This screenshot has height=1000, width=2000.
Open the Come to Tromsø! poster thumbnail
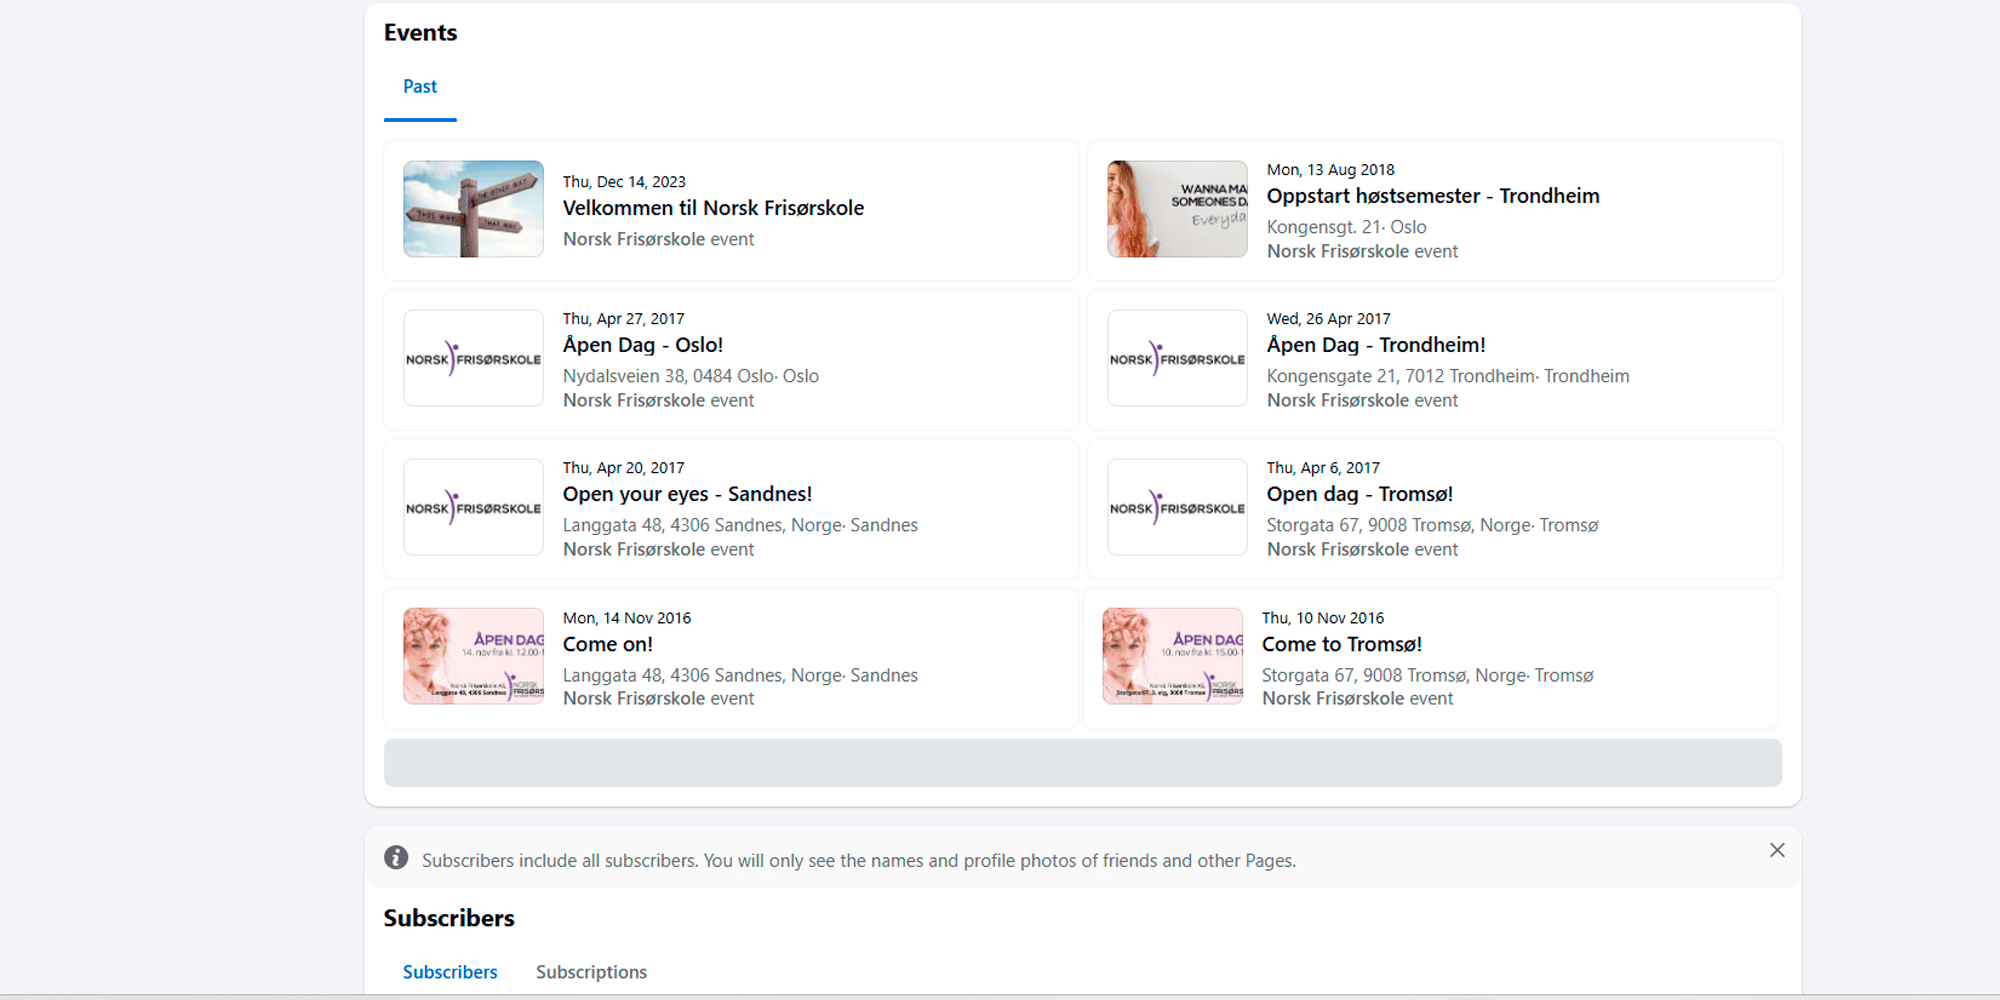pyautogui.click(x=1172, y=656)
